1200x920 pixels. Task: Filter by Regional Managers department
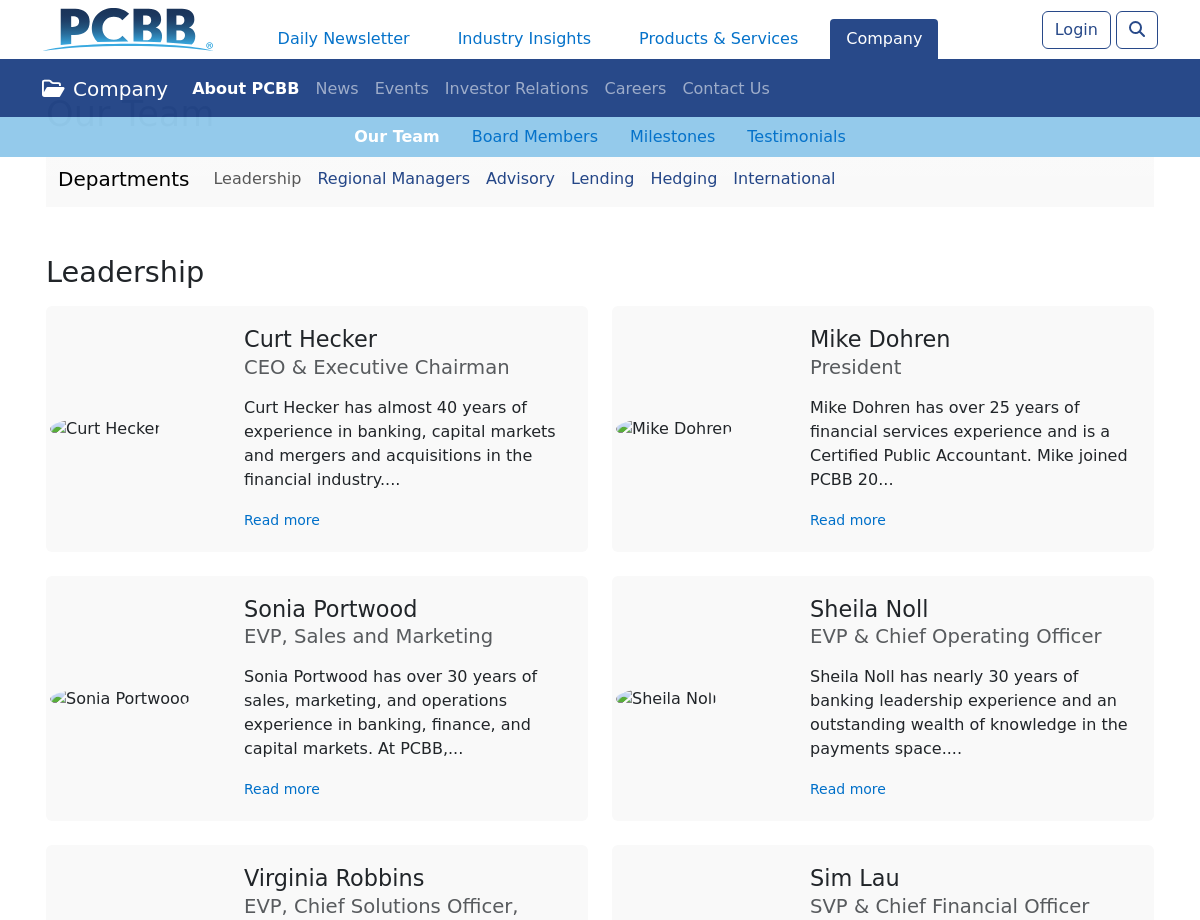[393, 179]
